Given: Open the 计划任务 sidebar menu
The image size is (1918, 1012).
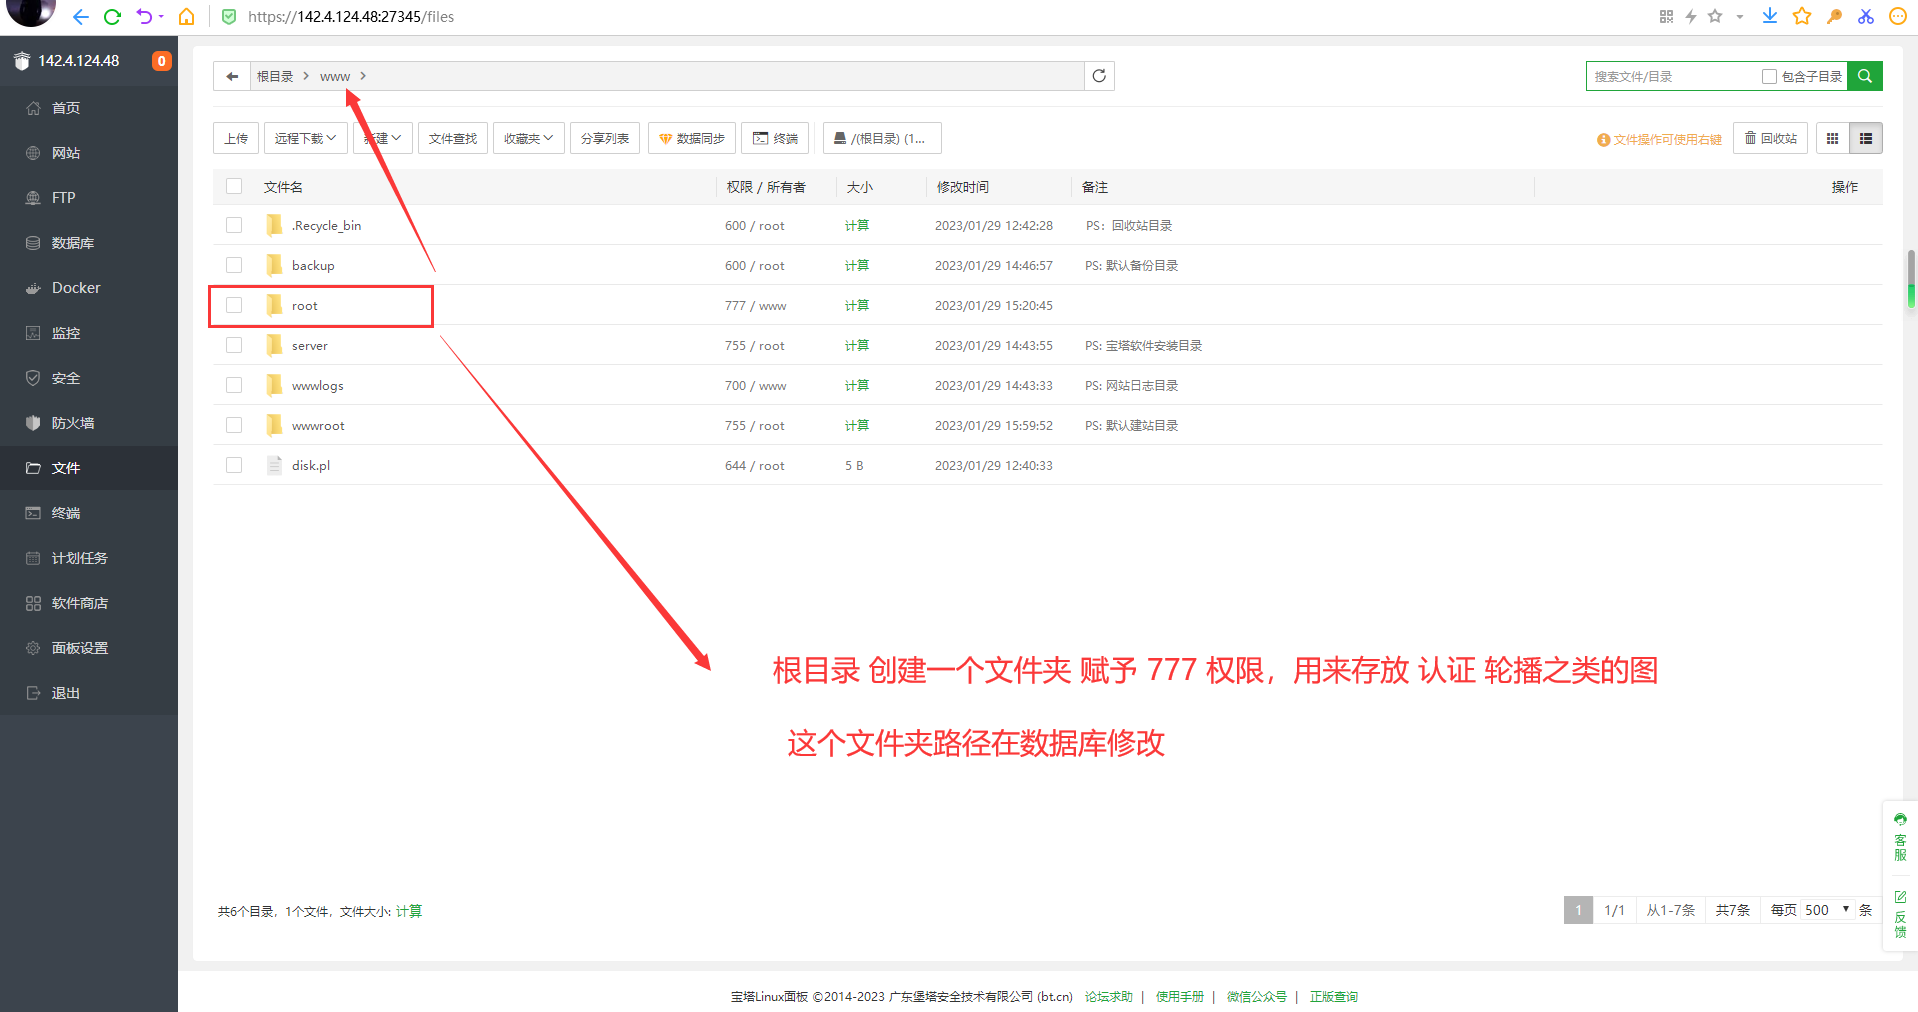Looking at the screenshot, I should (89, 558).
